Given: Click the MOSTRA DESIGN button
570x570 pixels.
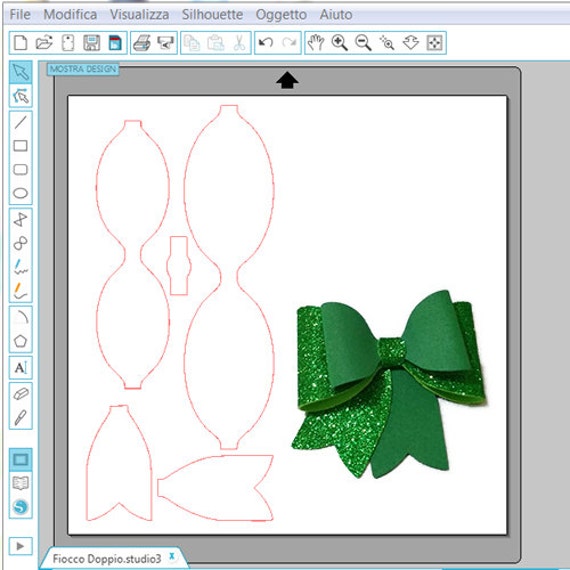Looking at the screenshot, I should point(83,69).
